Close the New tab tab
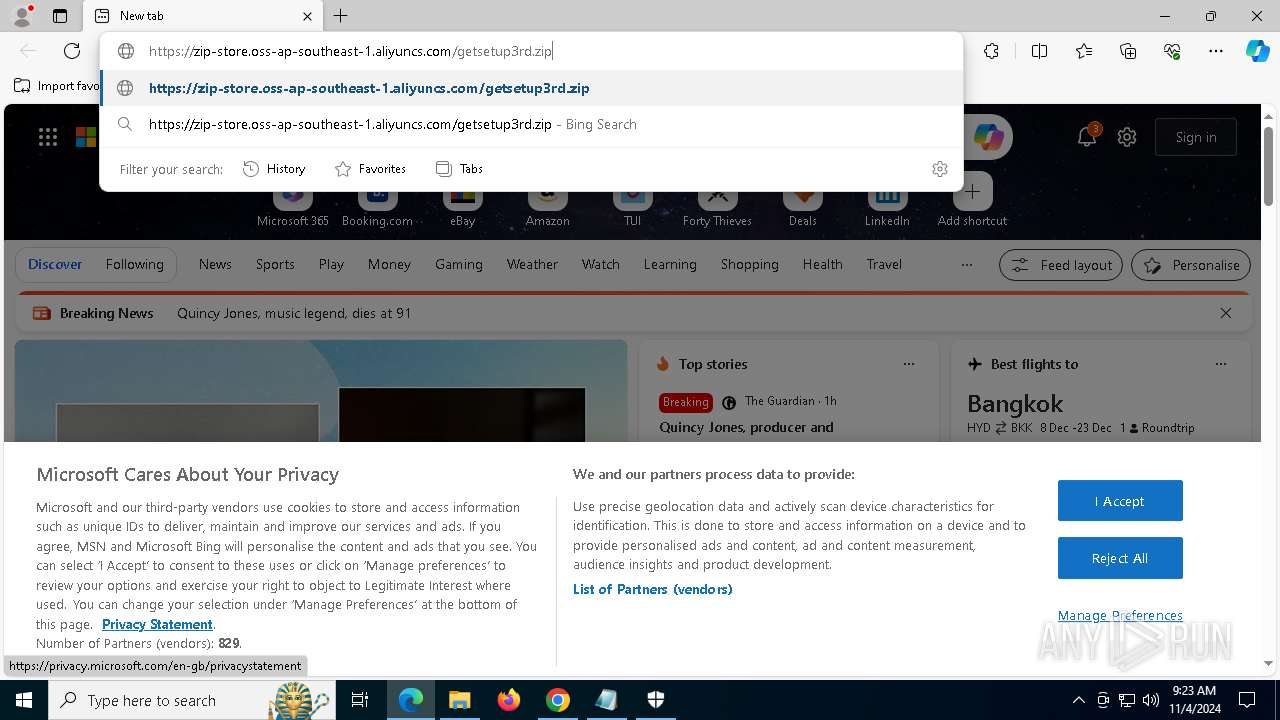Screen dimensions: 1280x720 pos(307,16)
